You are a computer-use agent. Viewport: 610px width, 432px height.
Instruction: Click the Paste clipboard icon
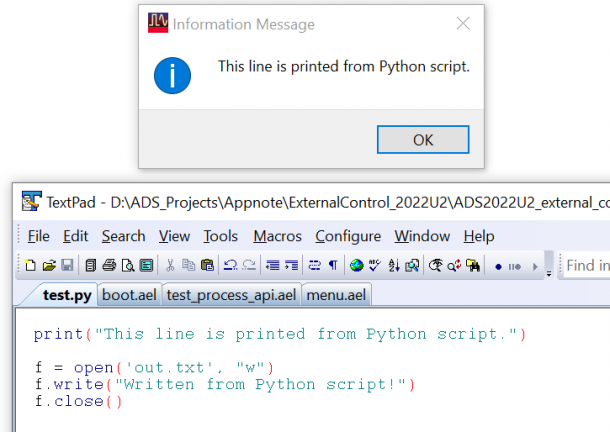(207, 266)
